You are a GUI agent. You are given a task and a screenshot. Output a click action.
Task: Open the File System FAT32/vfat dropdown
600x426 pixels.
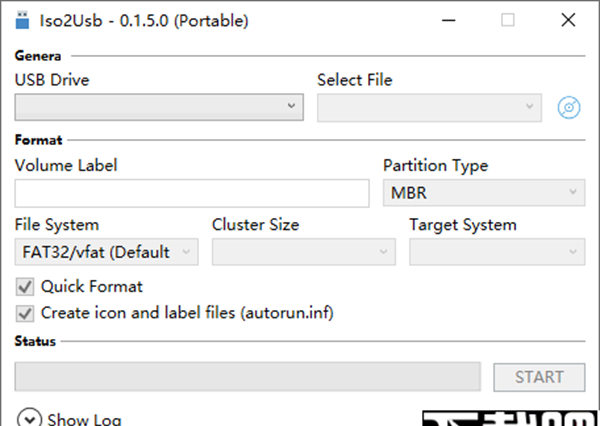tap(106, 252)
